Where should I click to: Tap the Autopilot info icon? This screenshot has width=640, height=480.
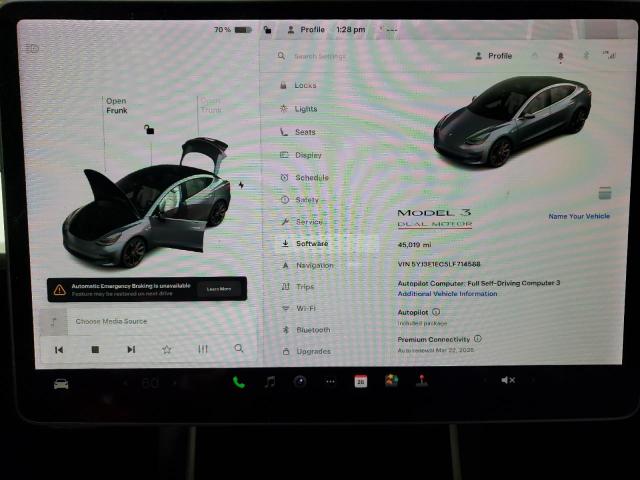(x=436, y=312)
